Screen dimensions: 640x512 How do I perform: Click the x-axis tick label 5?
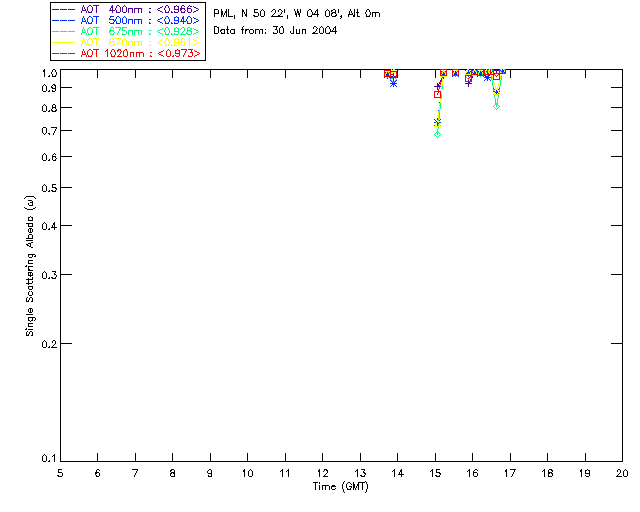click(x=60, y=472)
